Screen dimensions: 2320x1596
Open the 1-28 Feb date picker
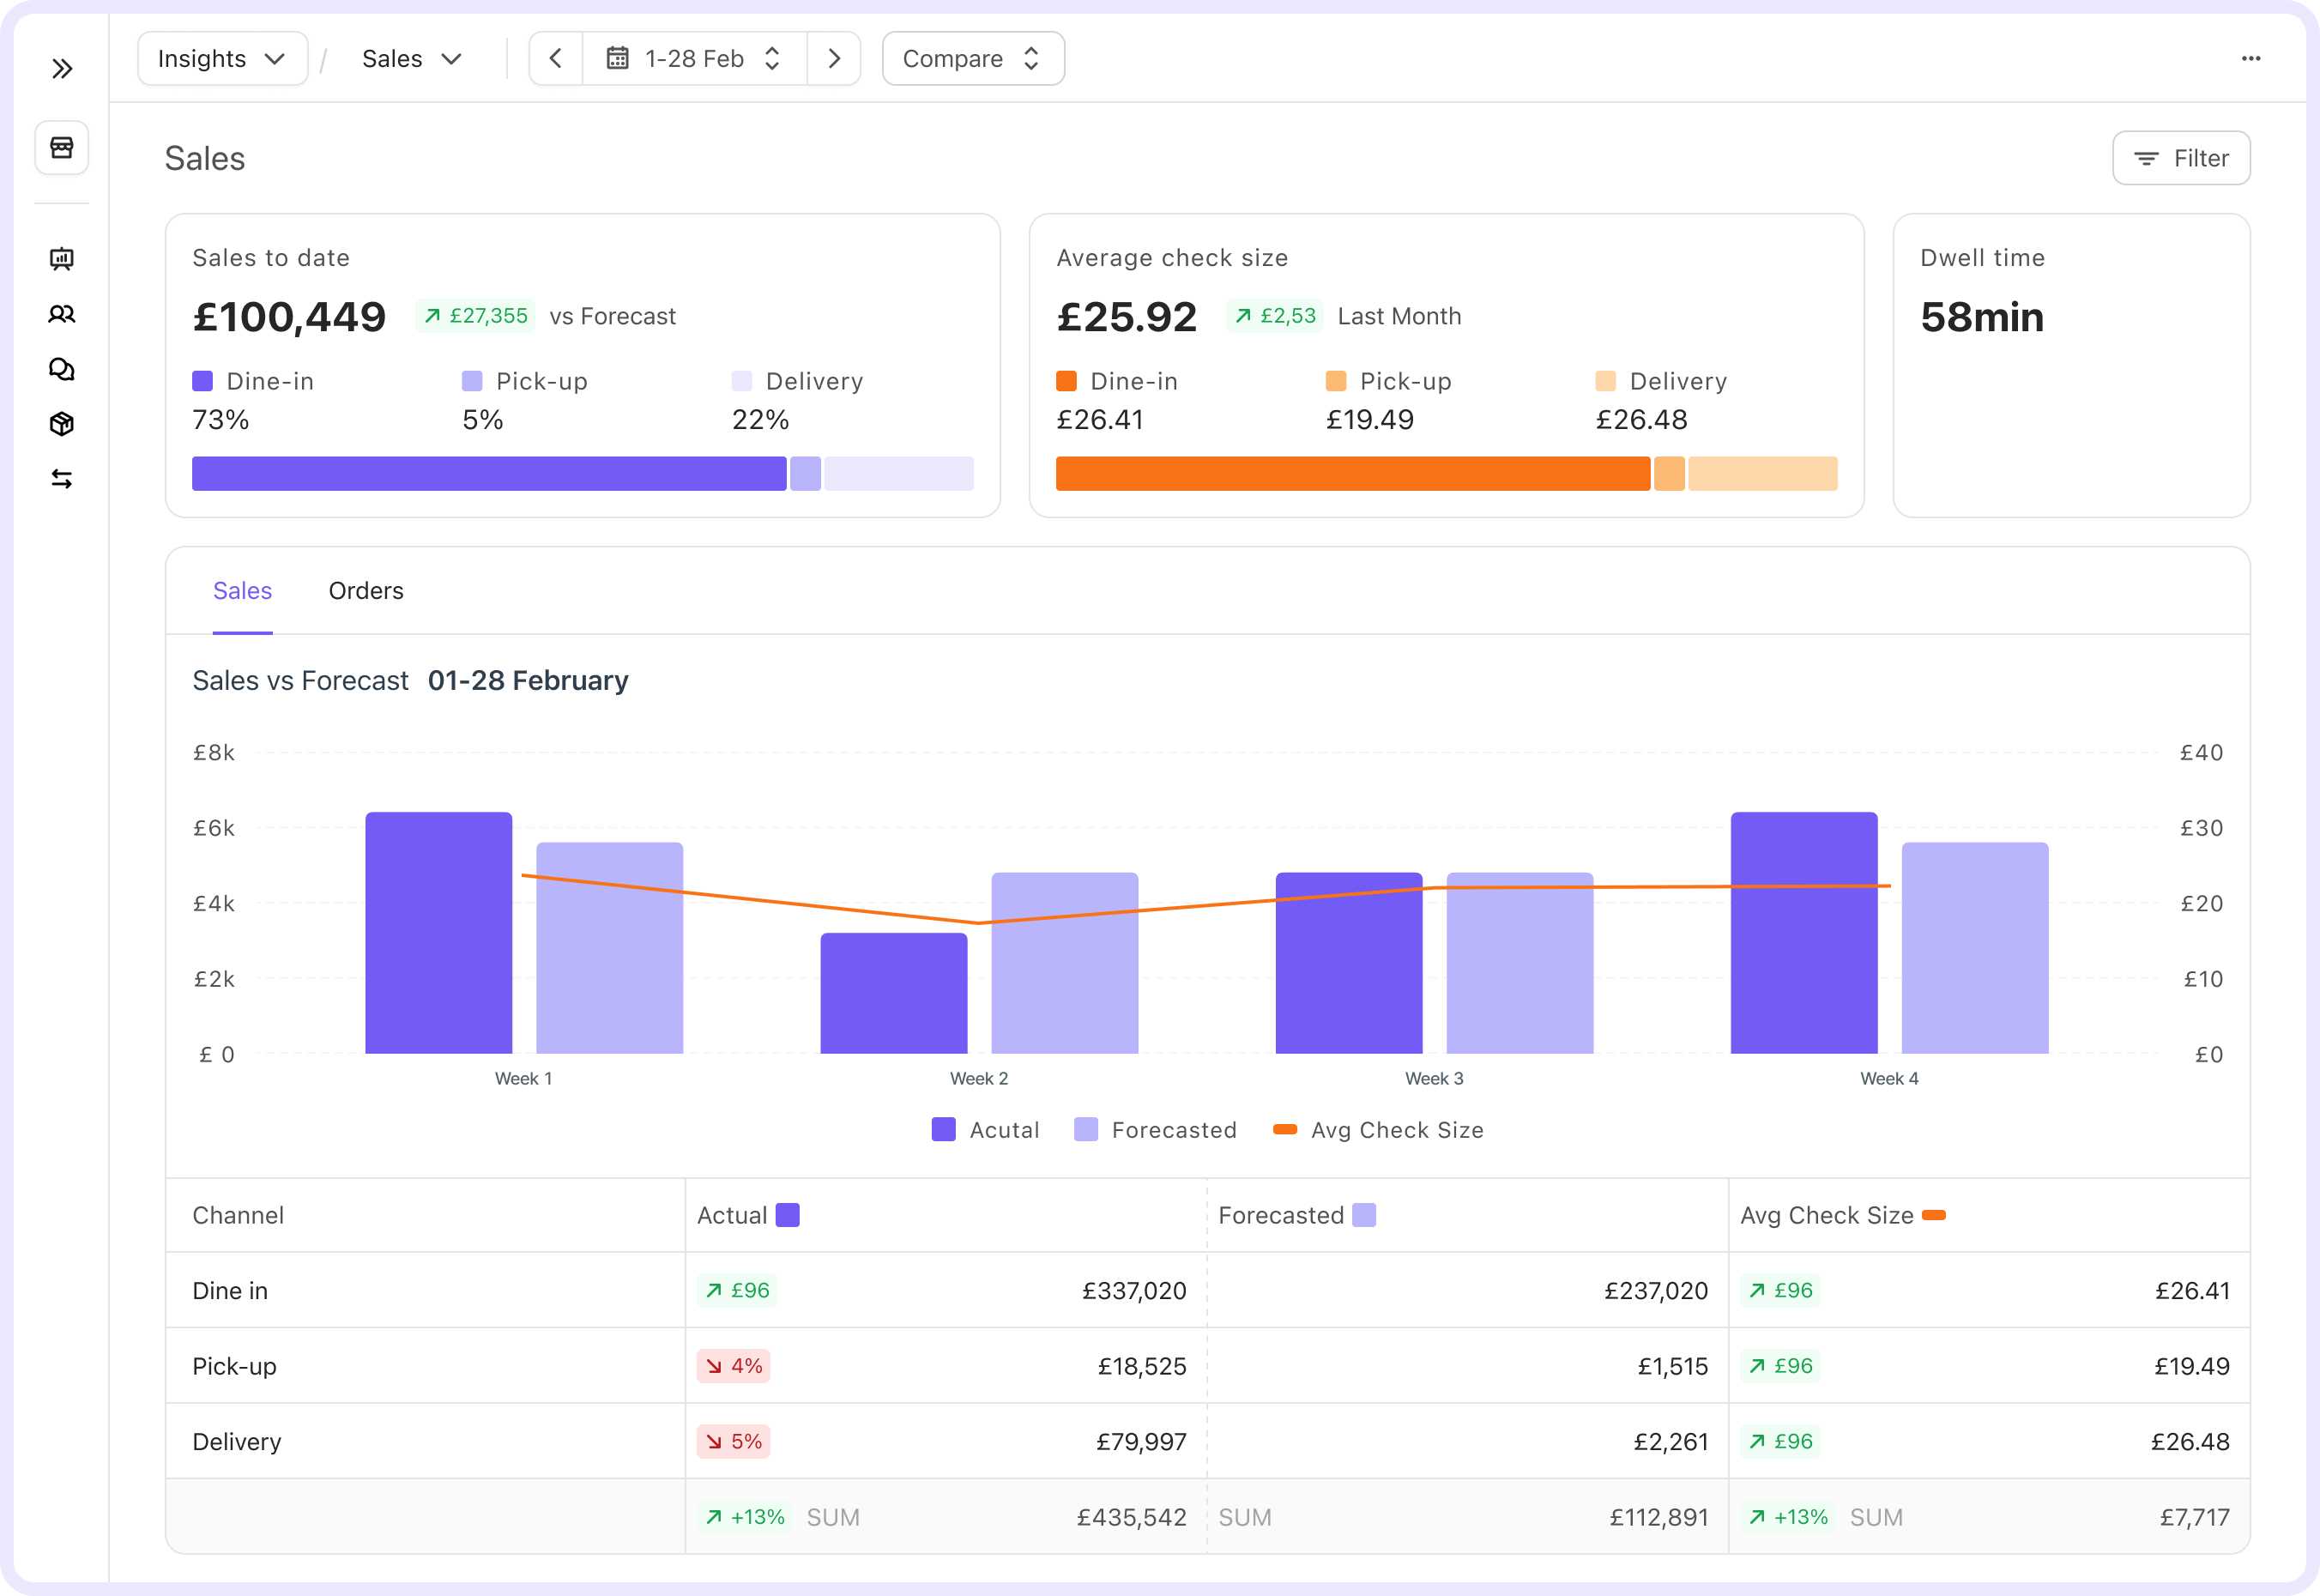694,59
